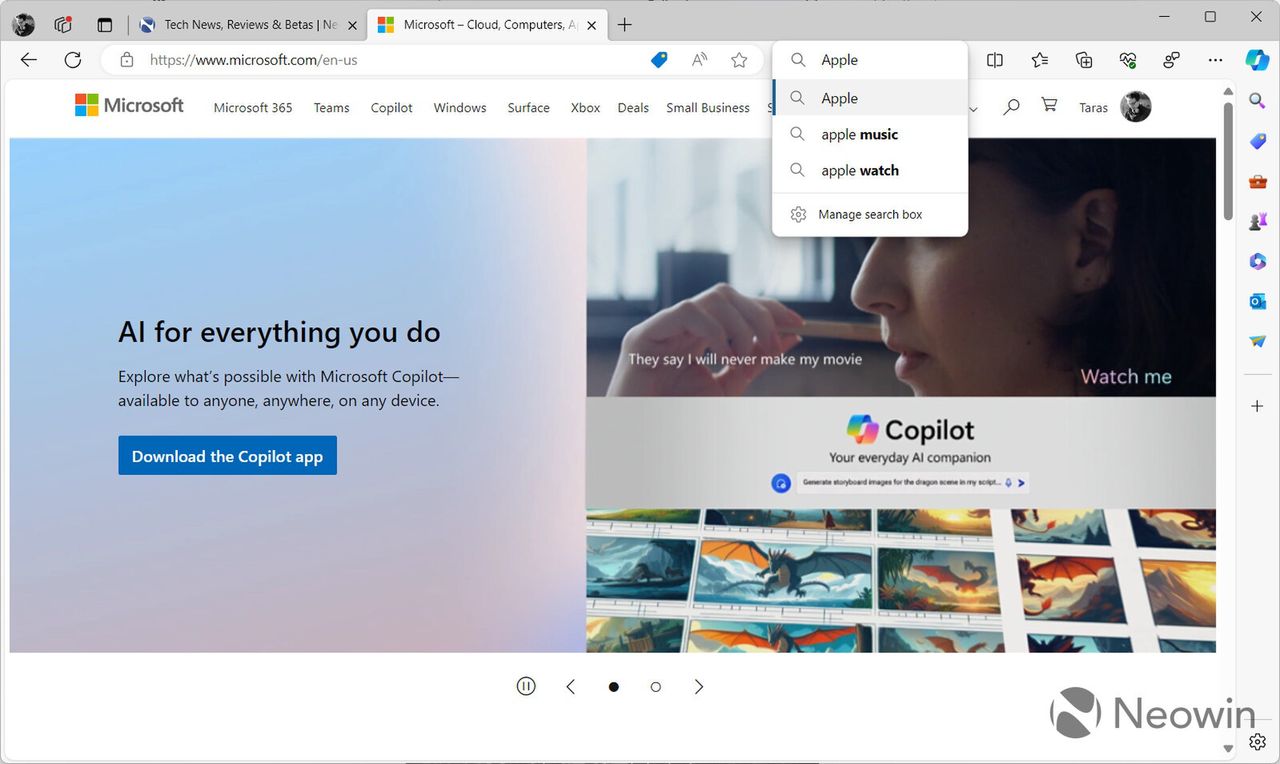Open Xbox nav link
Image resolution: width=1280 pixels, height=764 pixels.
[x=585, y=108]
